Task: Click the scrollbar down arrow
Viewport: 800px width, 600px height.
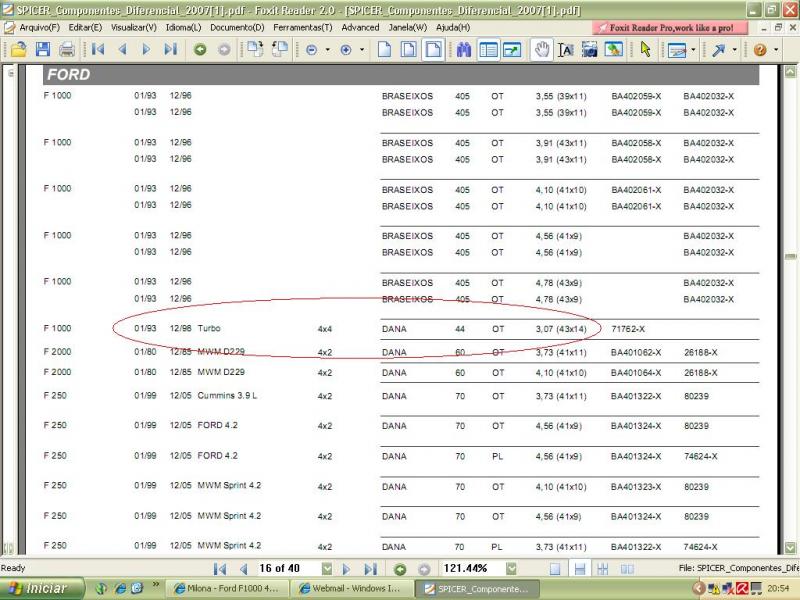Action: click(790, 547)
